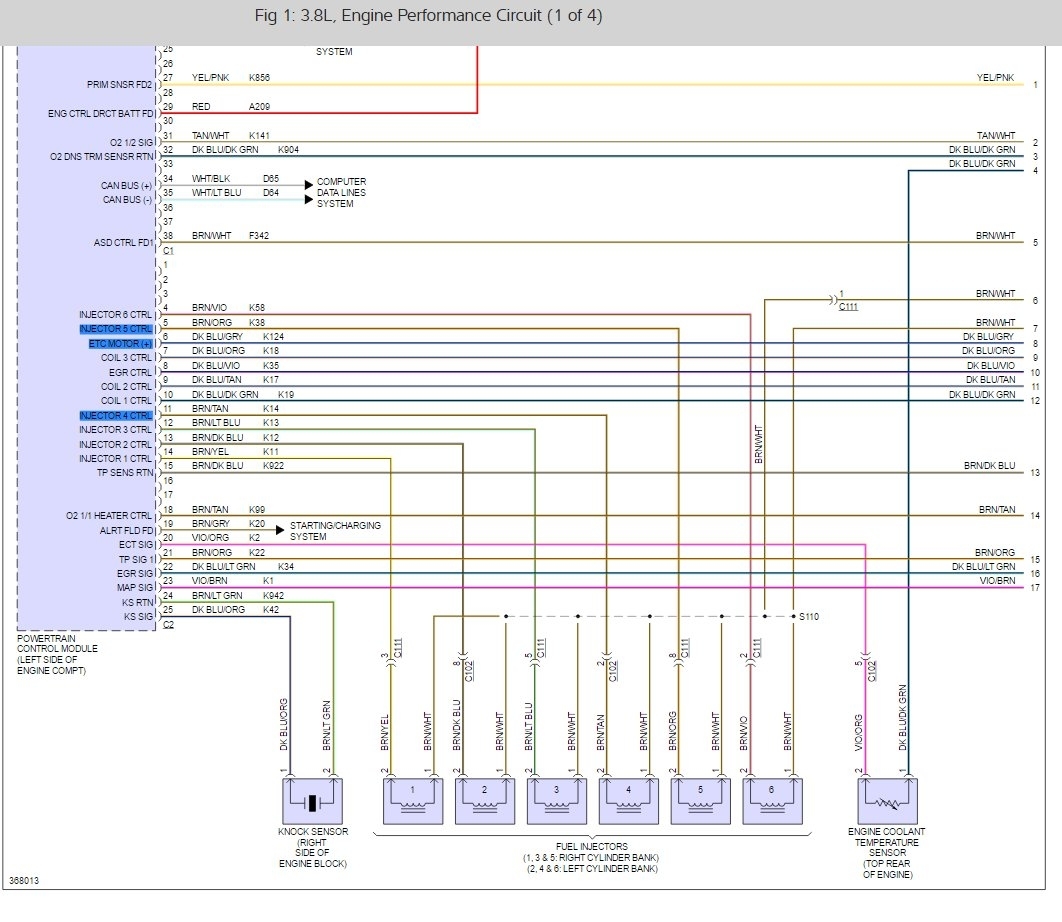Click the S110 splice label
Screen dimensions: 1062x922
tap(810, 617)
